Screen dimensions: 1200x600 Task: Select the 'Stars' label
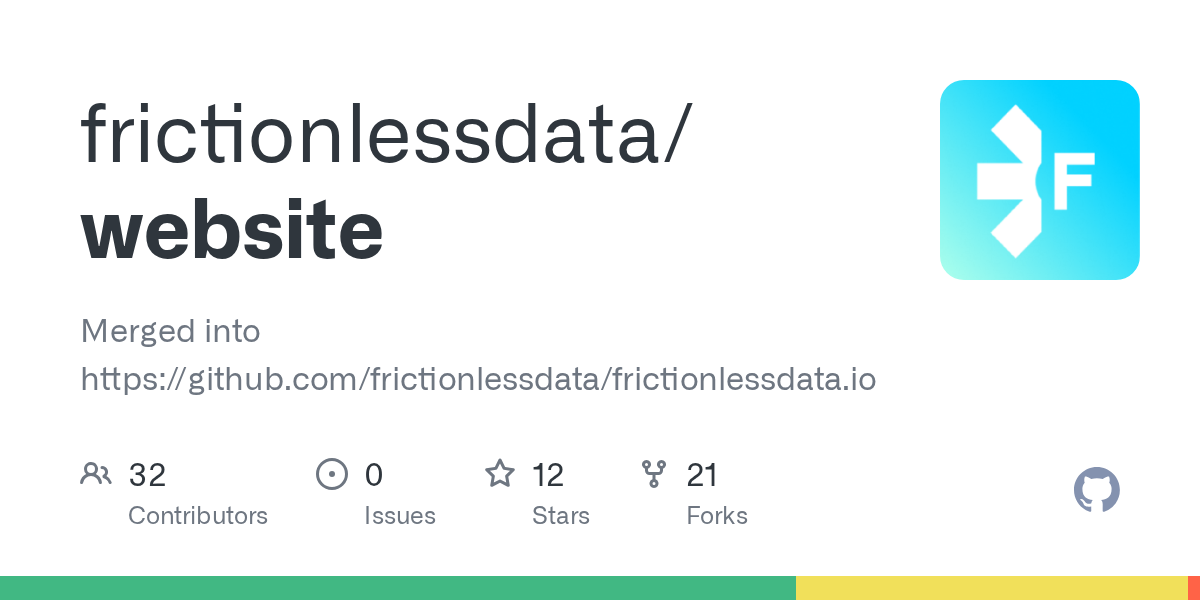tap(559, 516)
